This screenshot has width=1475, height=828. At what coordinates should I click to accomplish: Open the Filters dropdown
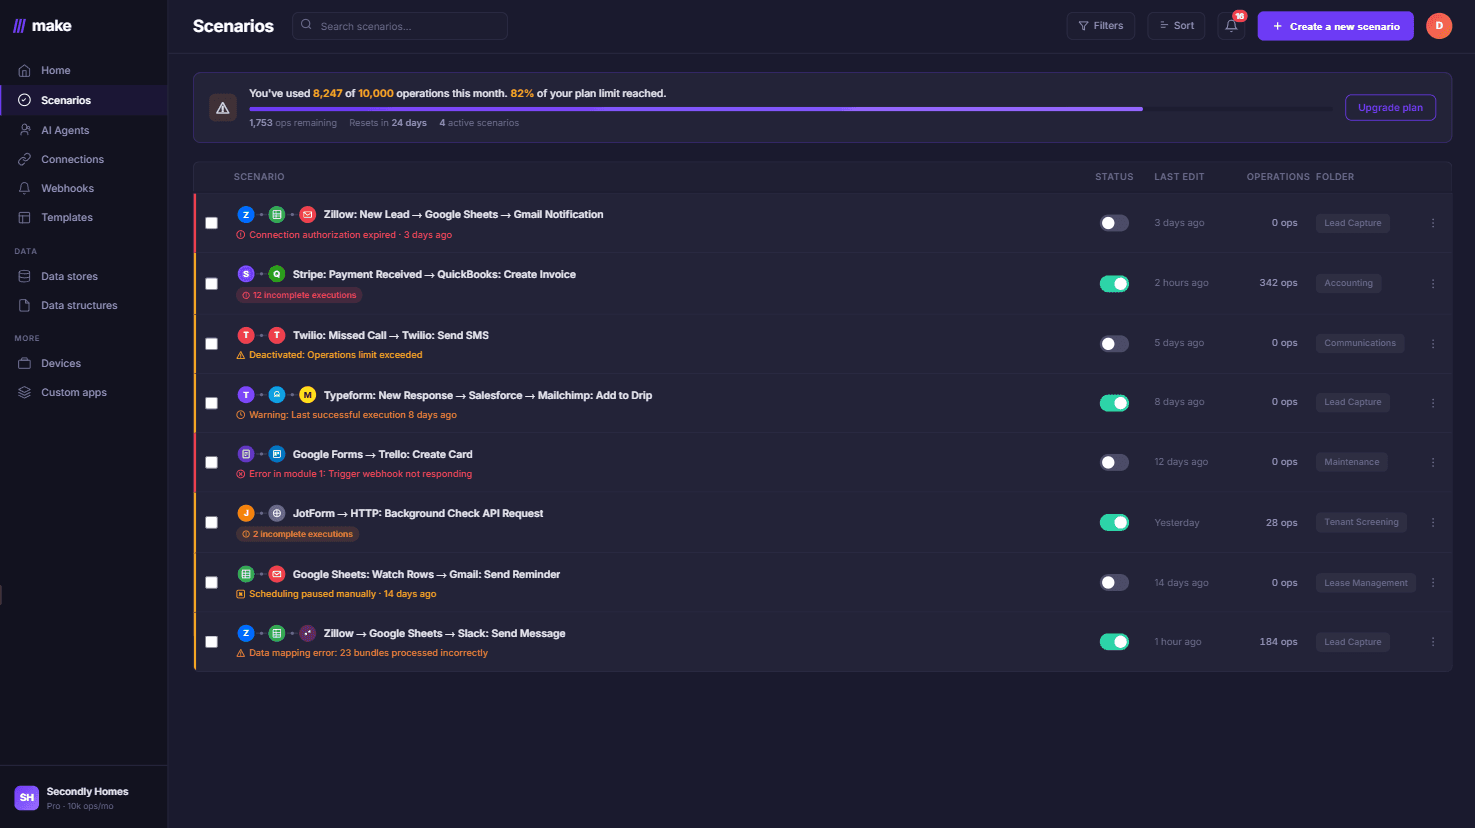[1100, 25]
